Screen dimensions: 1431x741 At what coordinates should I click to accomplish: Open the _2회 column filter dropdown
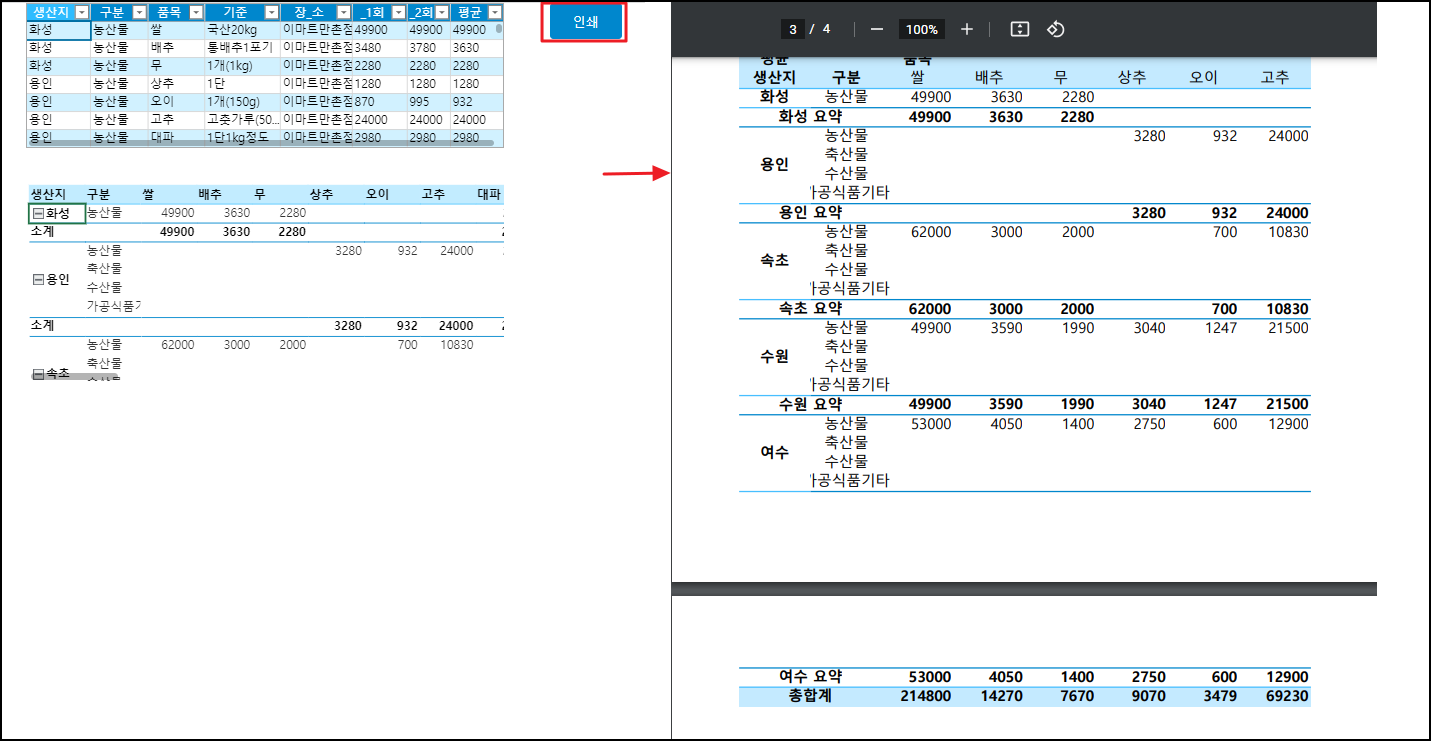(x=443, y=12)
